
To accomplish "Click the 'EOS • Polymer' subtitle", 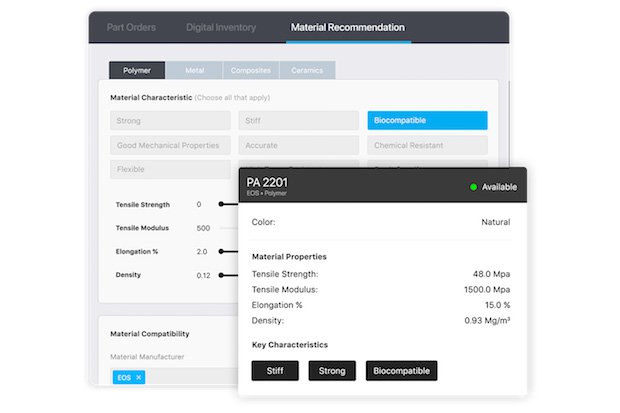I will [x=267, y=193].
